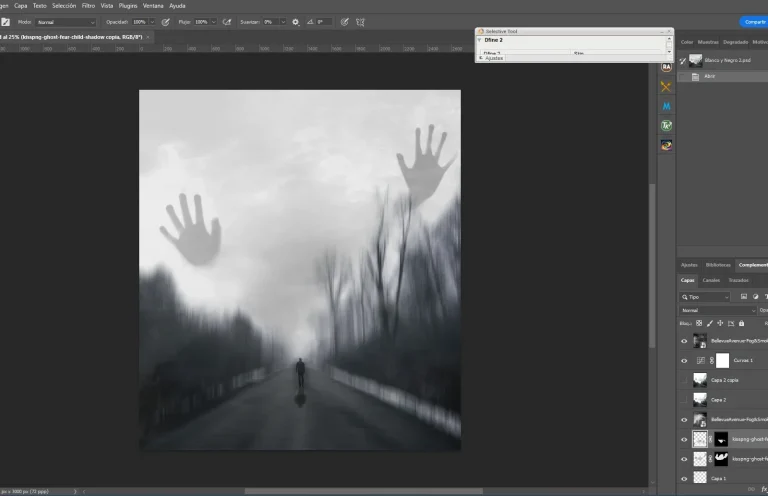768x496 pixels.
Task: Toggle pressure for size icon
Action: pos(344,22)
